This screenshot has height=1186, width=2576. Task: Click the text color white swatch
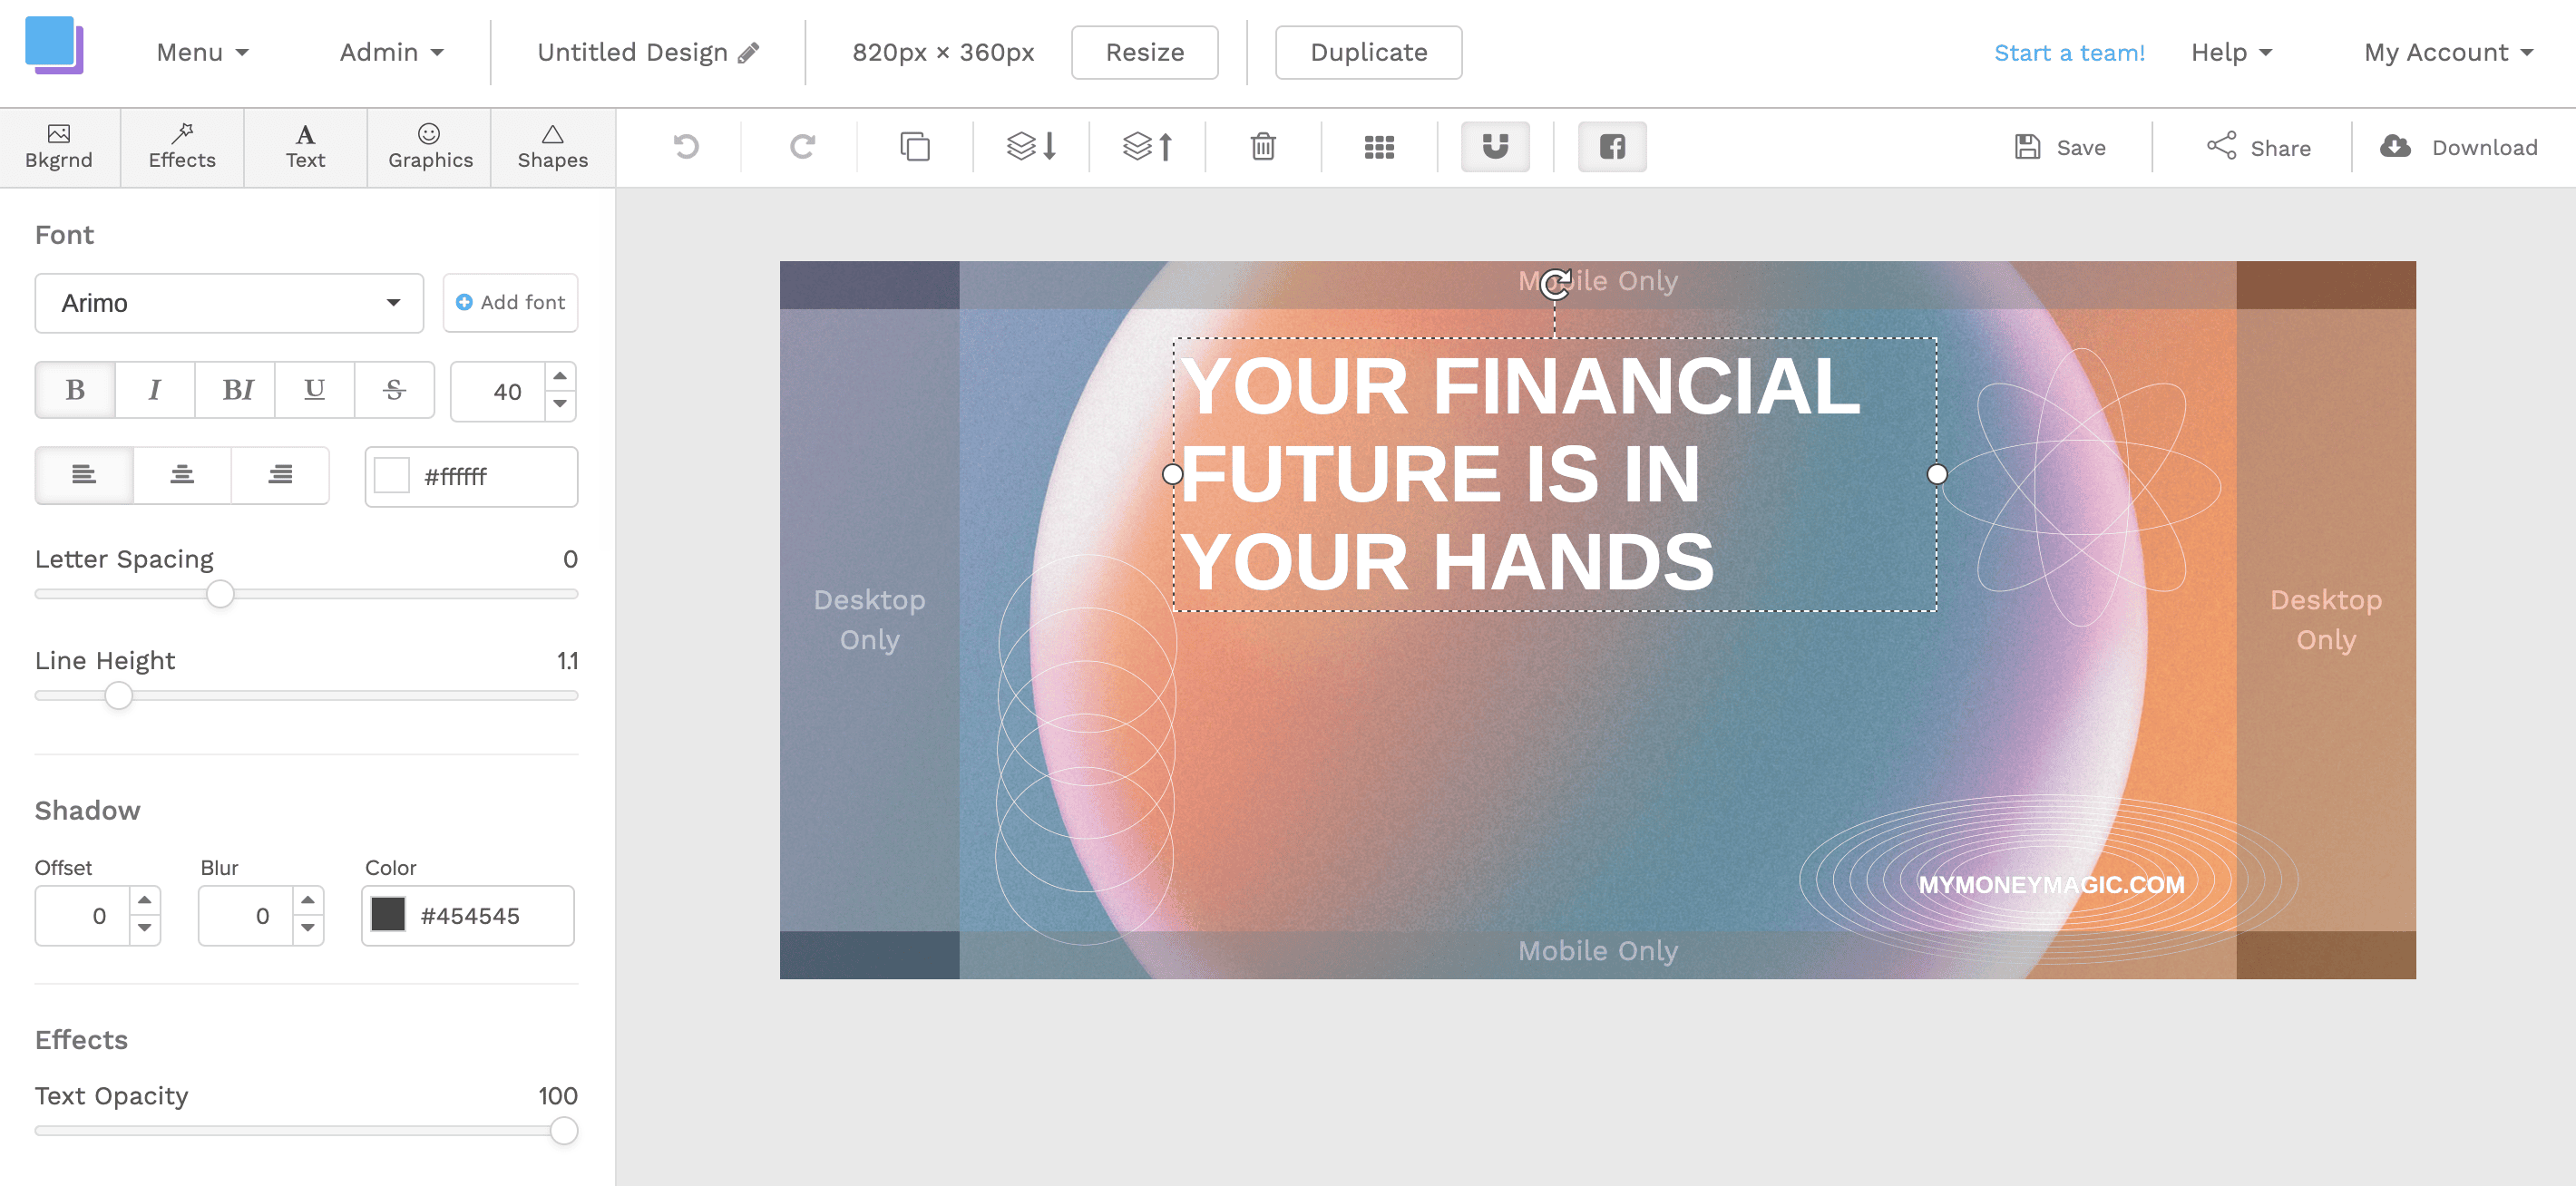(389, 476)
